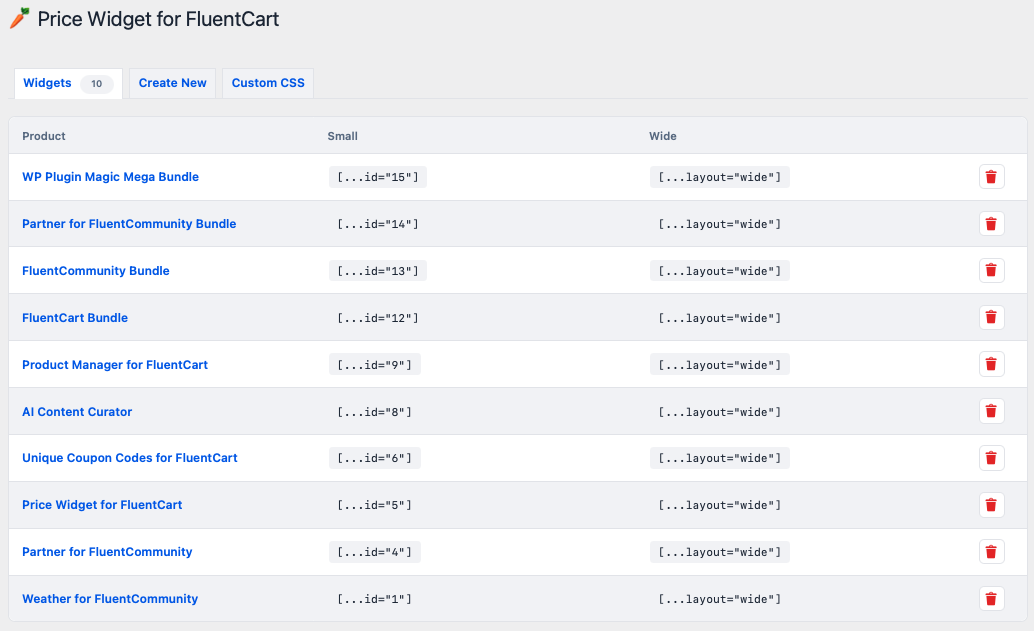Click the Price Widget for FluentCart page title
The height and width of the screenshot is (631, 1034).
tap(158, 19)
